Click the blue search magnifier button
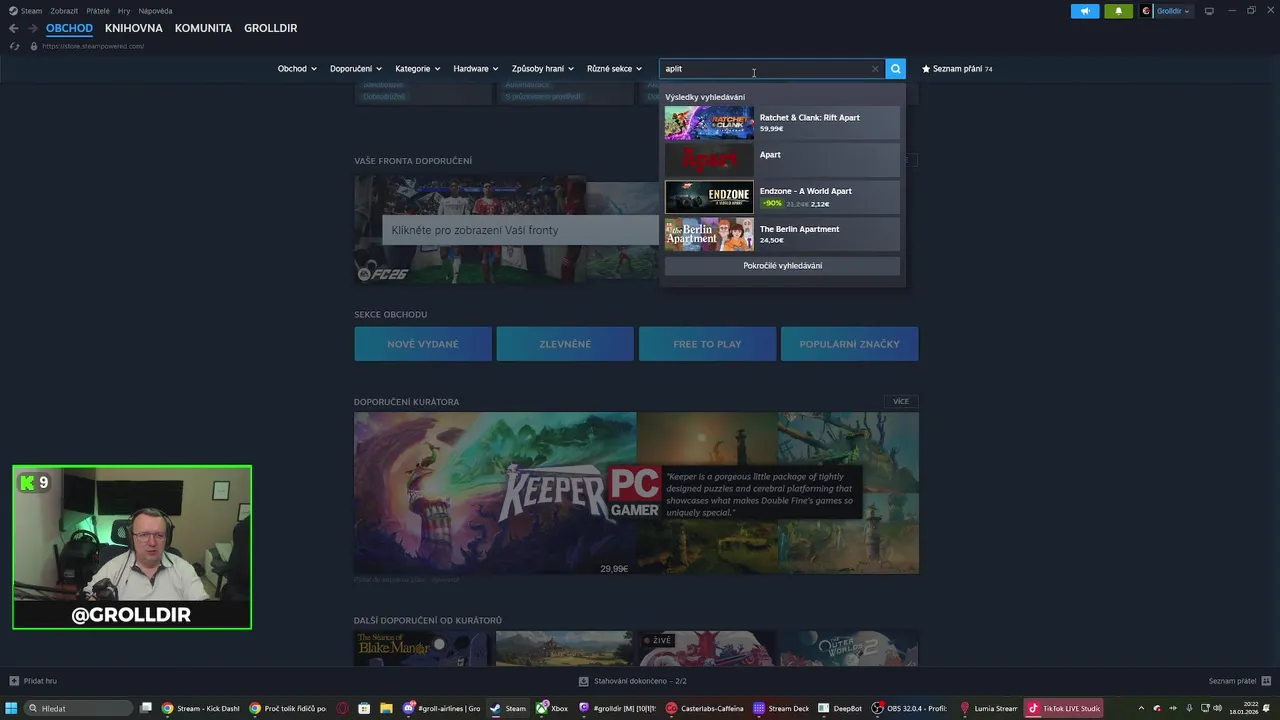 [895, 69]
